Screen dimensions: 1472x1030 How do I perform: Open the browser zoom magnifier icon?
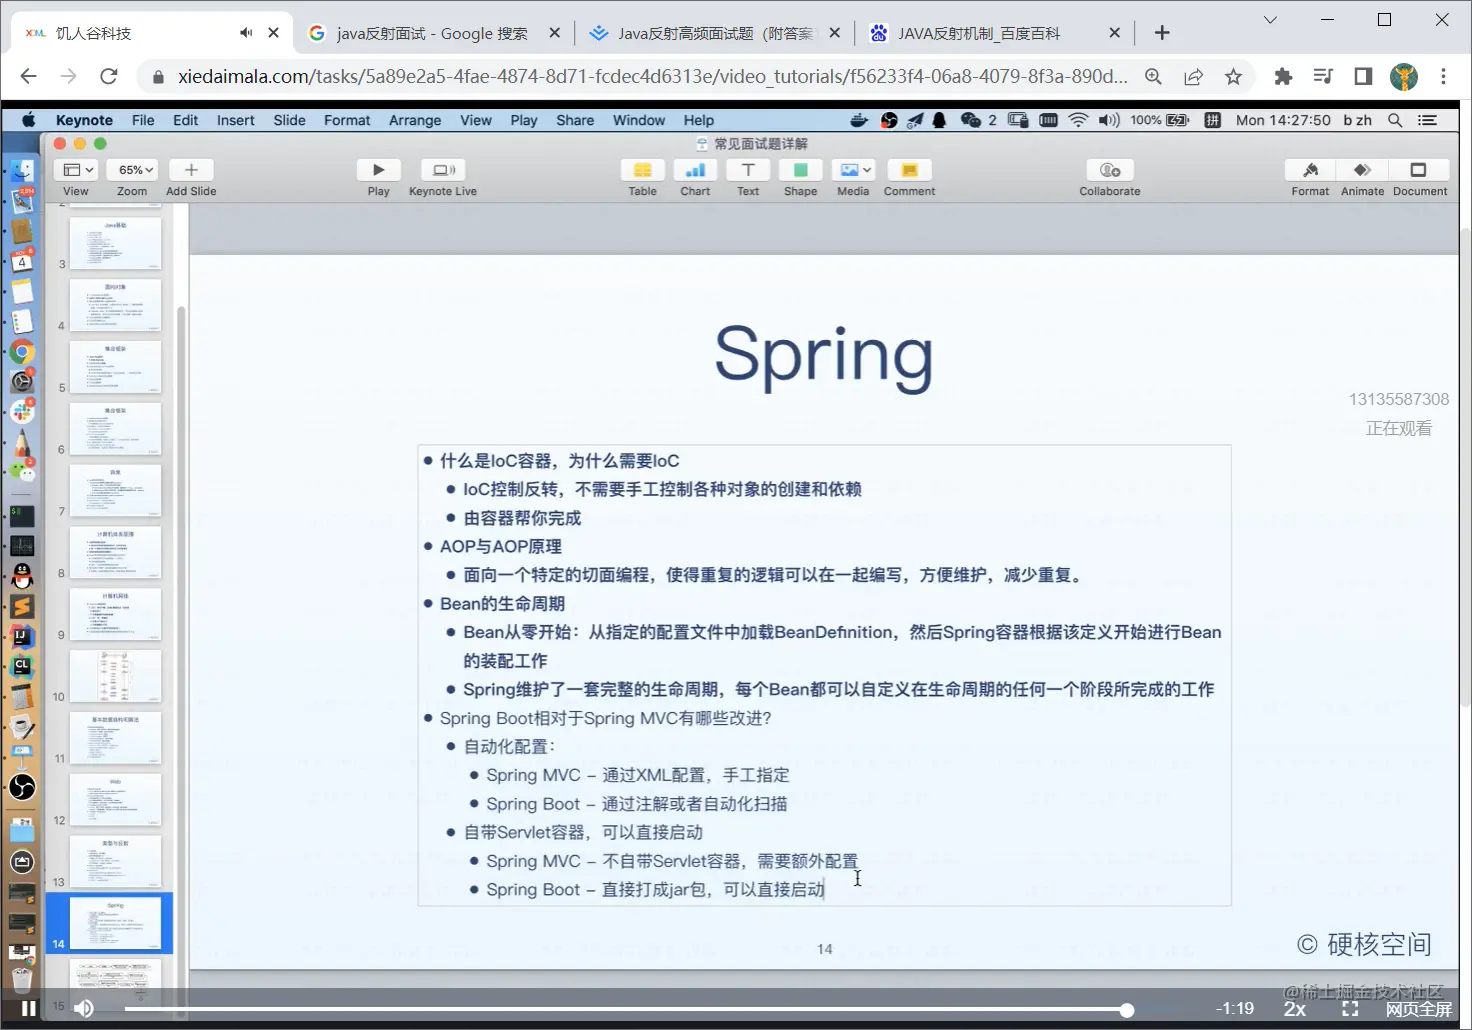click(x=1153, y=77)
